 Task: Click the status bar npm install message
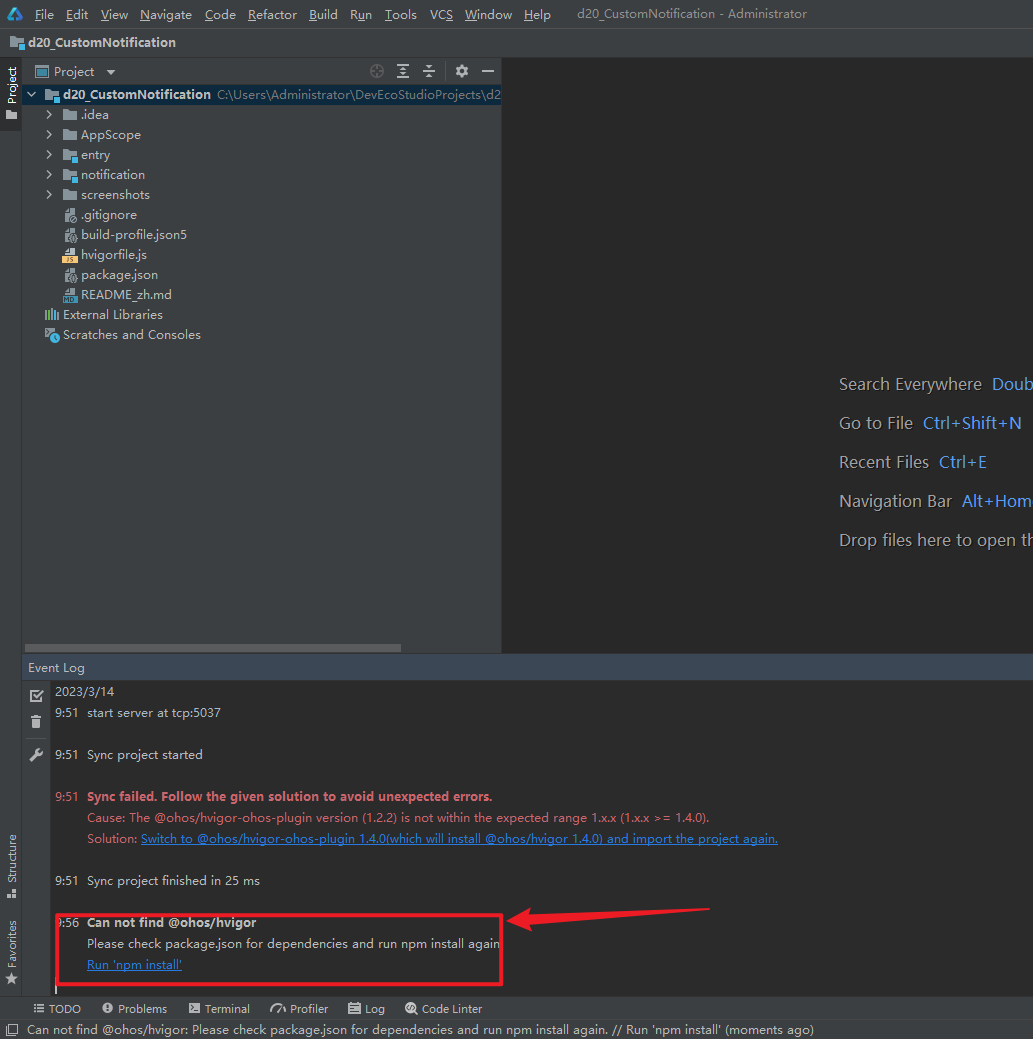[x=420, y=1030]
